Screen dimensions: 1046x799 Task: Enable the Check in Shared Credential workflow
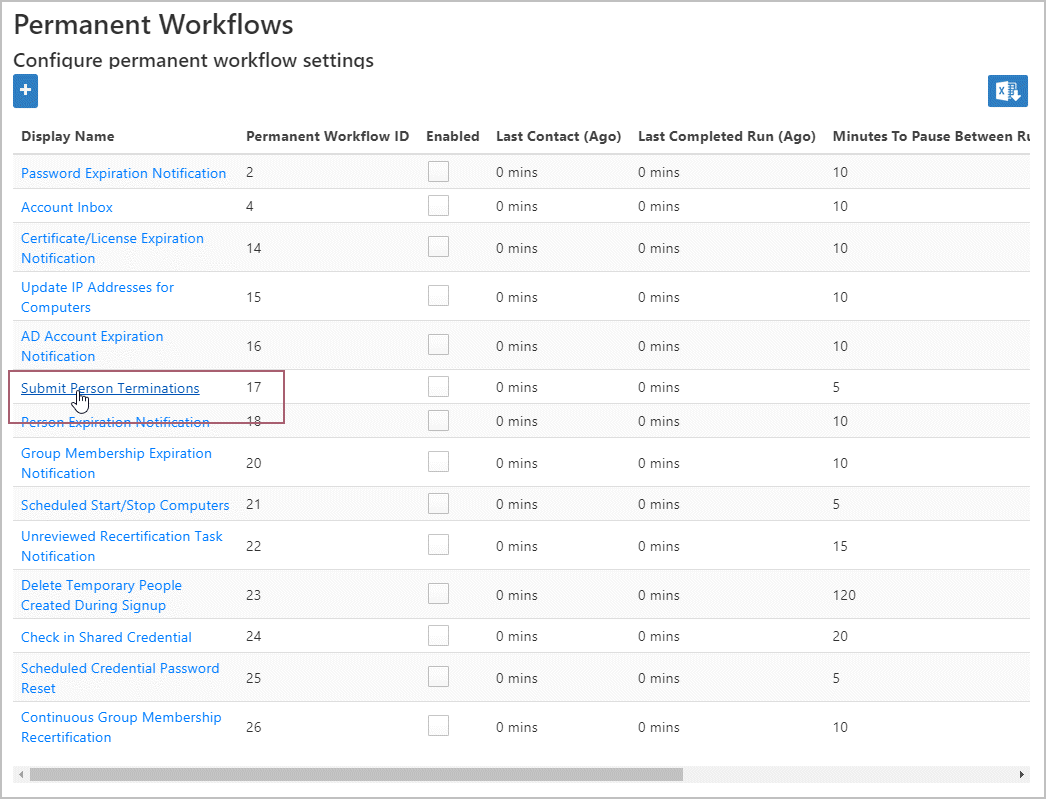pos(438,636)
